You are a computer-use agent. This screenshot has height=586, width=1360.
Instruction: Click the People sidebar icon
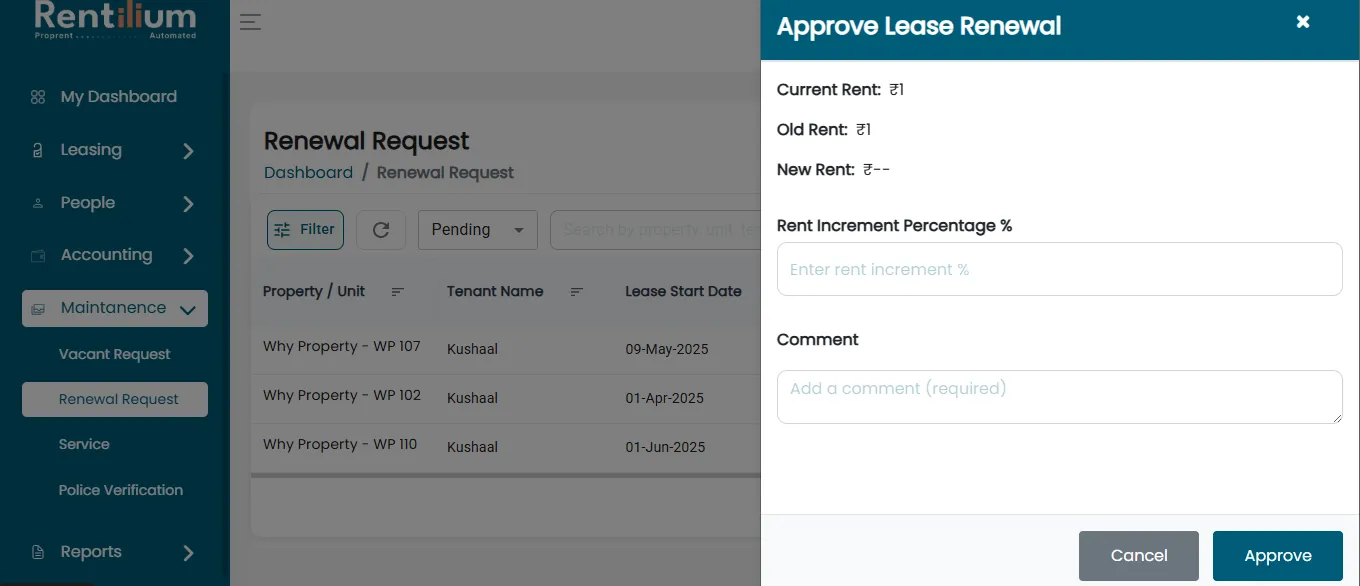tap(38, 203)
